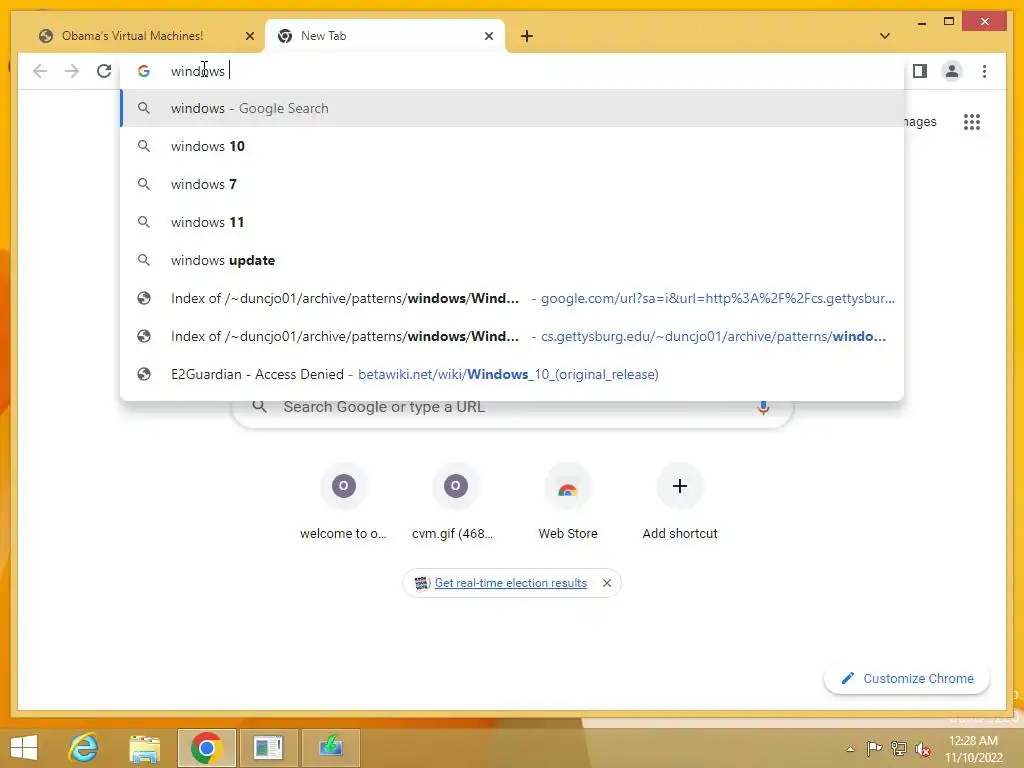Open the Windows Start button
The height and width of the screenshot is (768, 1024).
(x=24, y=748)
